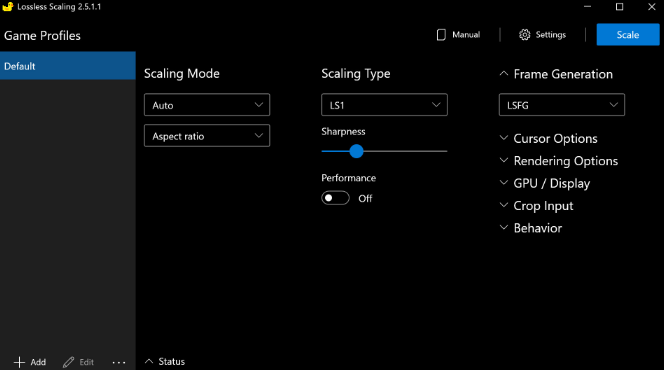Click the Lossless Scaling duck app icon
Image resolution: width=664 pixels, height=370 pixels.
(8, 7)
